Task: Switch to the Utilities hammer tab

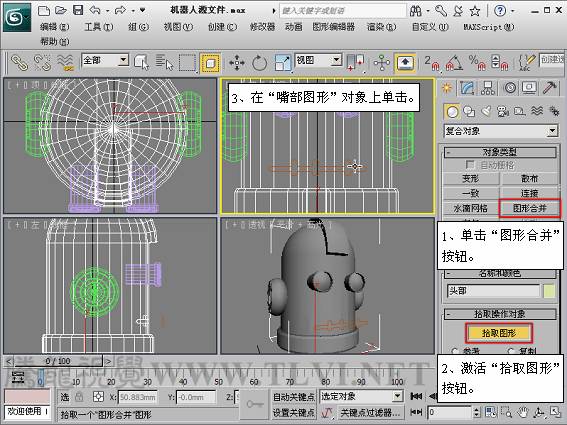Action: (550, 88)
